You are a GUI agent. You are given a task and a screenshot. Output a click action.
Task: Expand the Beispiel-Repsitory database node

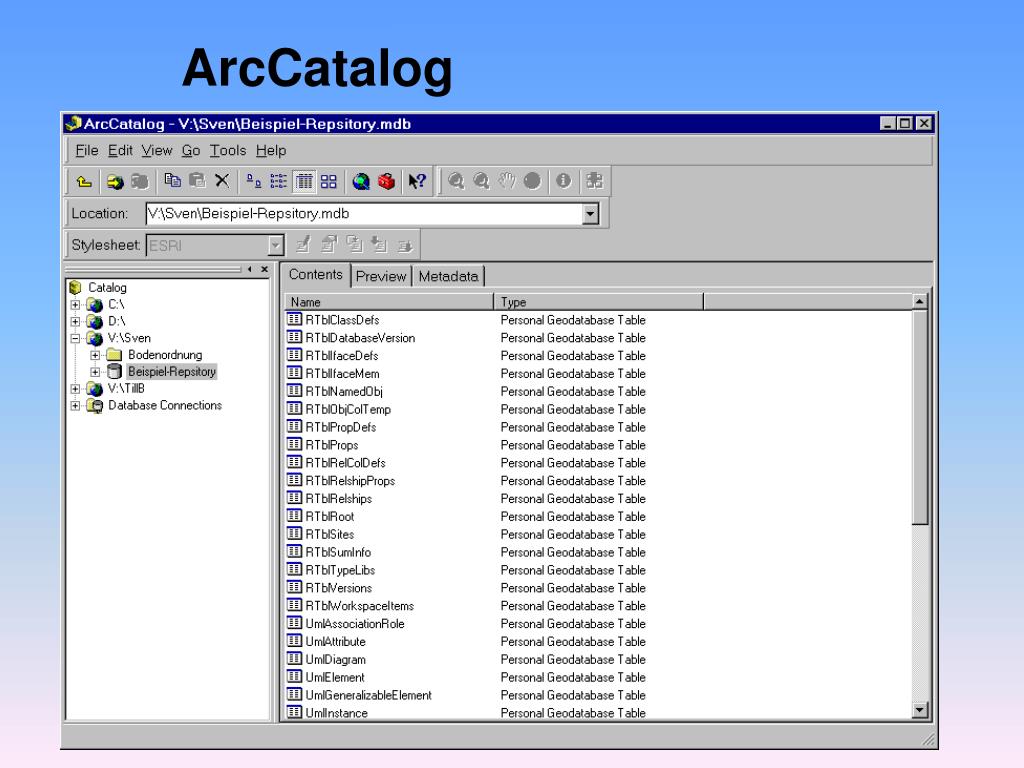point(95,372)
